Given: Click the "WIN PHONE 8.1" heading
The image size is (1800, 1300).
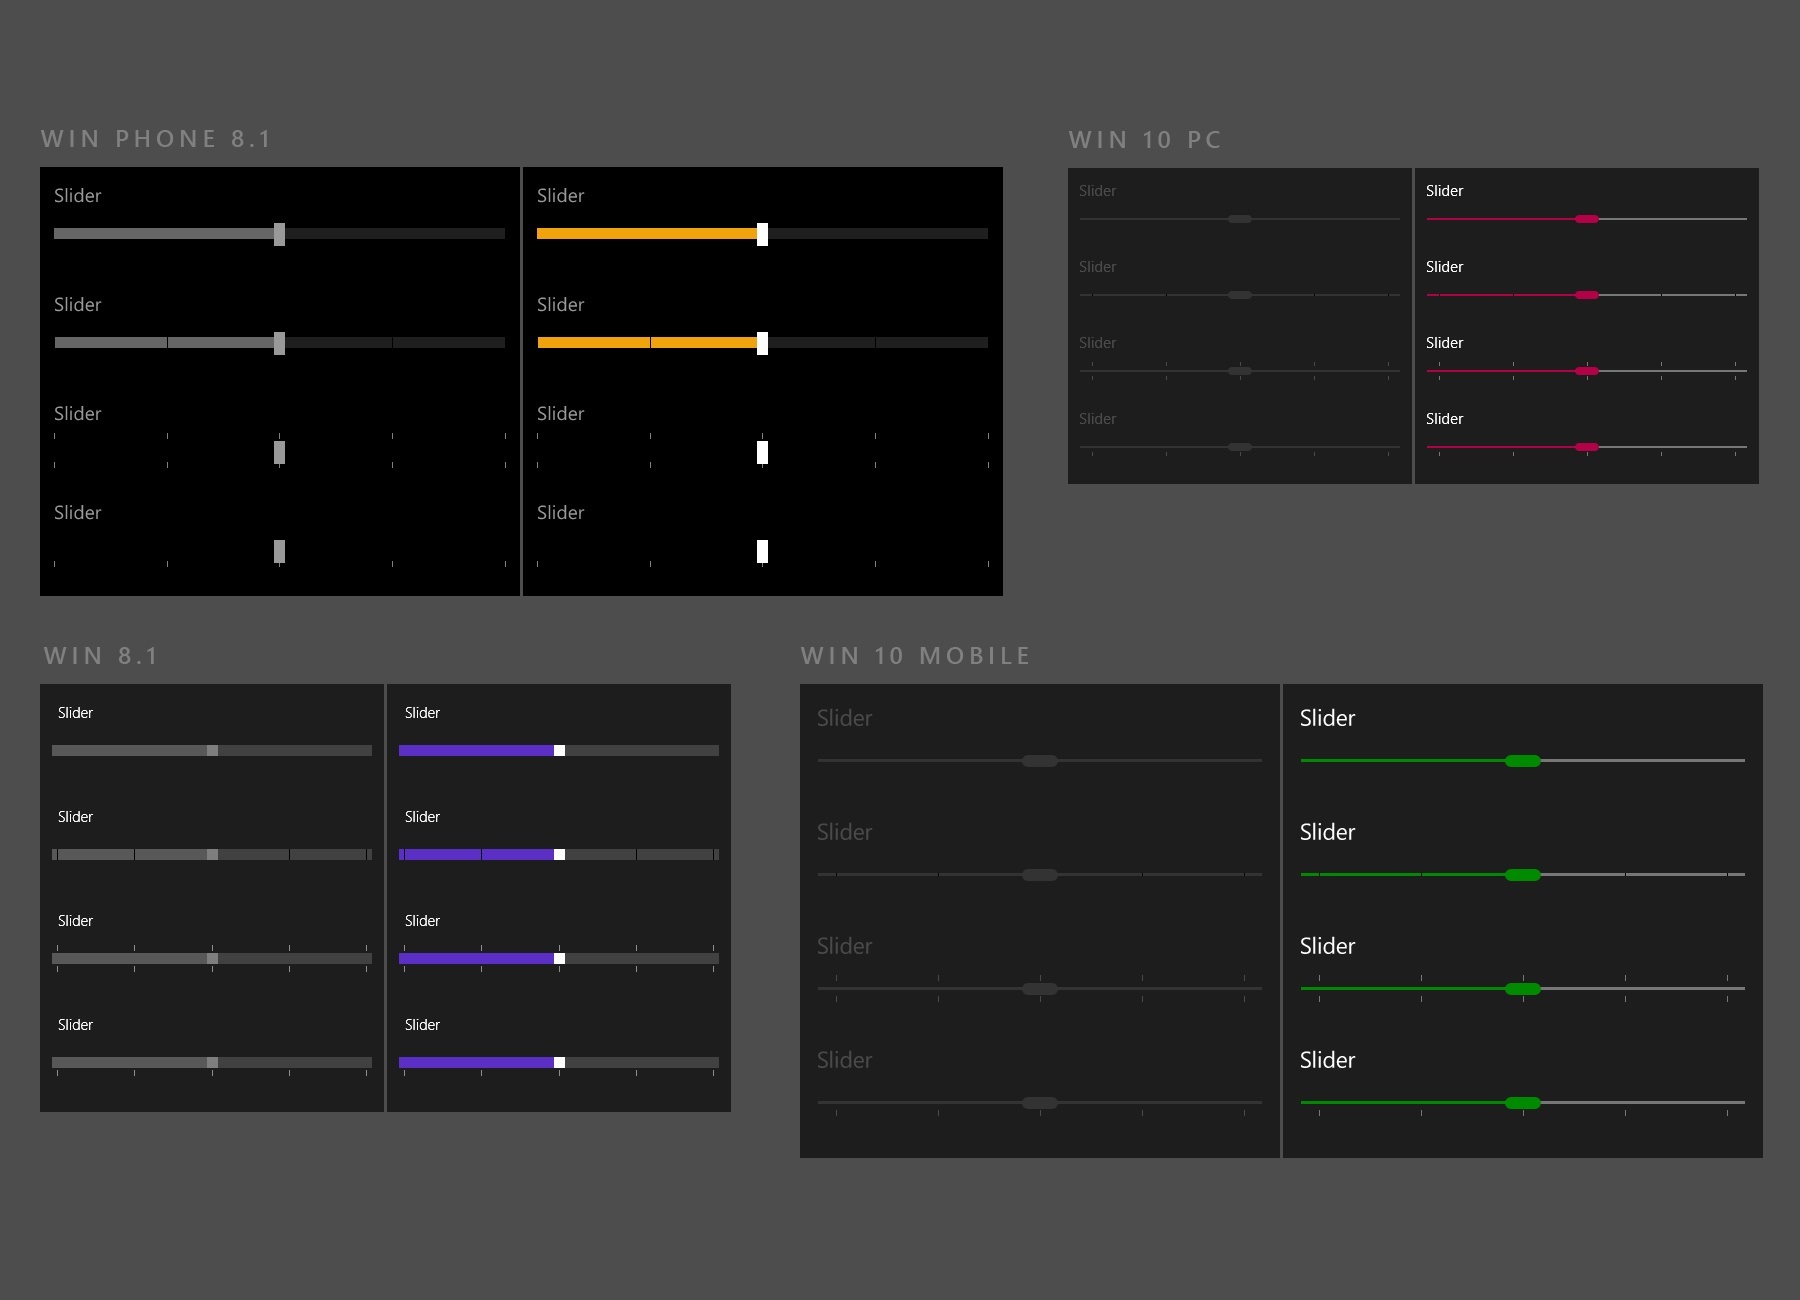Looking at the screenshot, I should tap(156, 139).
